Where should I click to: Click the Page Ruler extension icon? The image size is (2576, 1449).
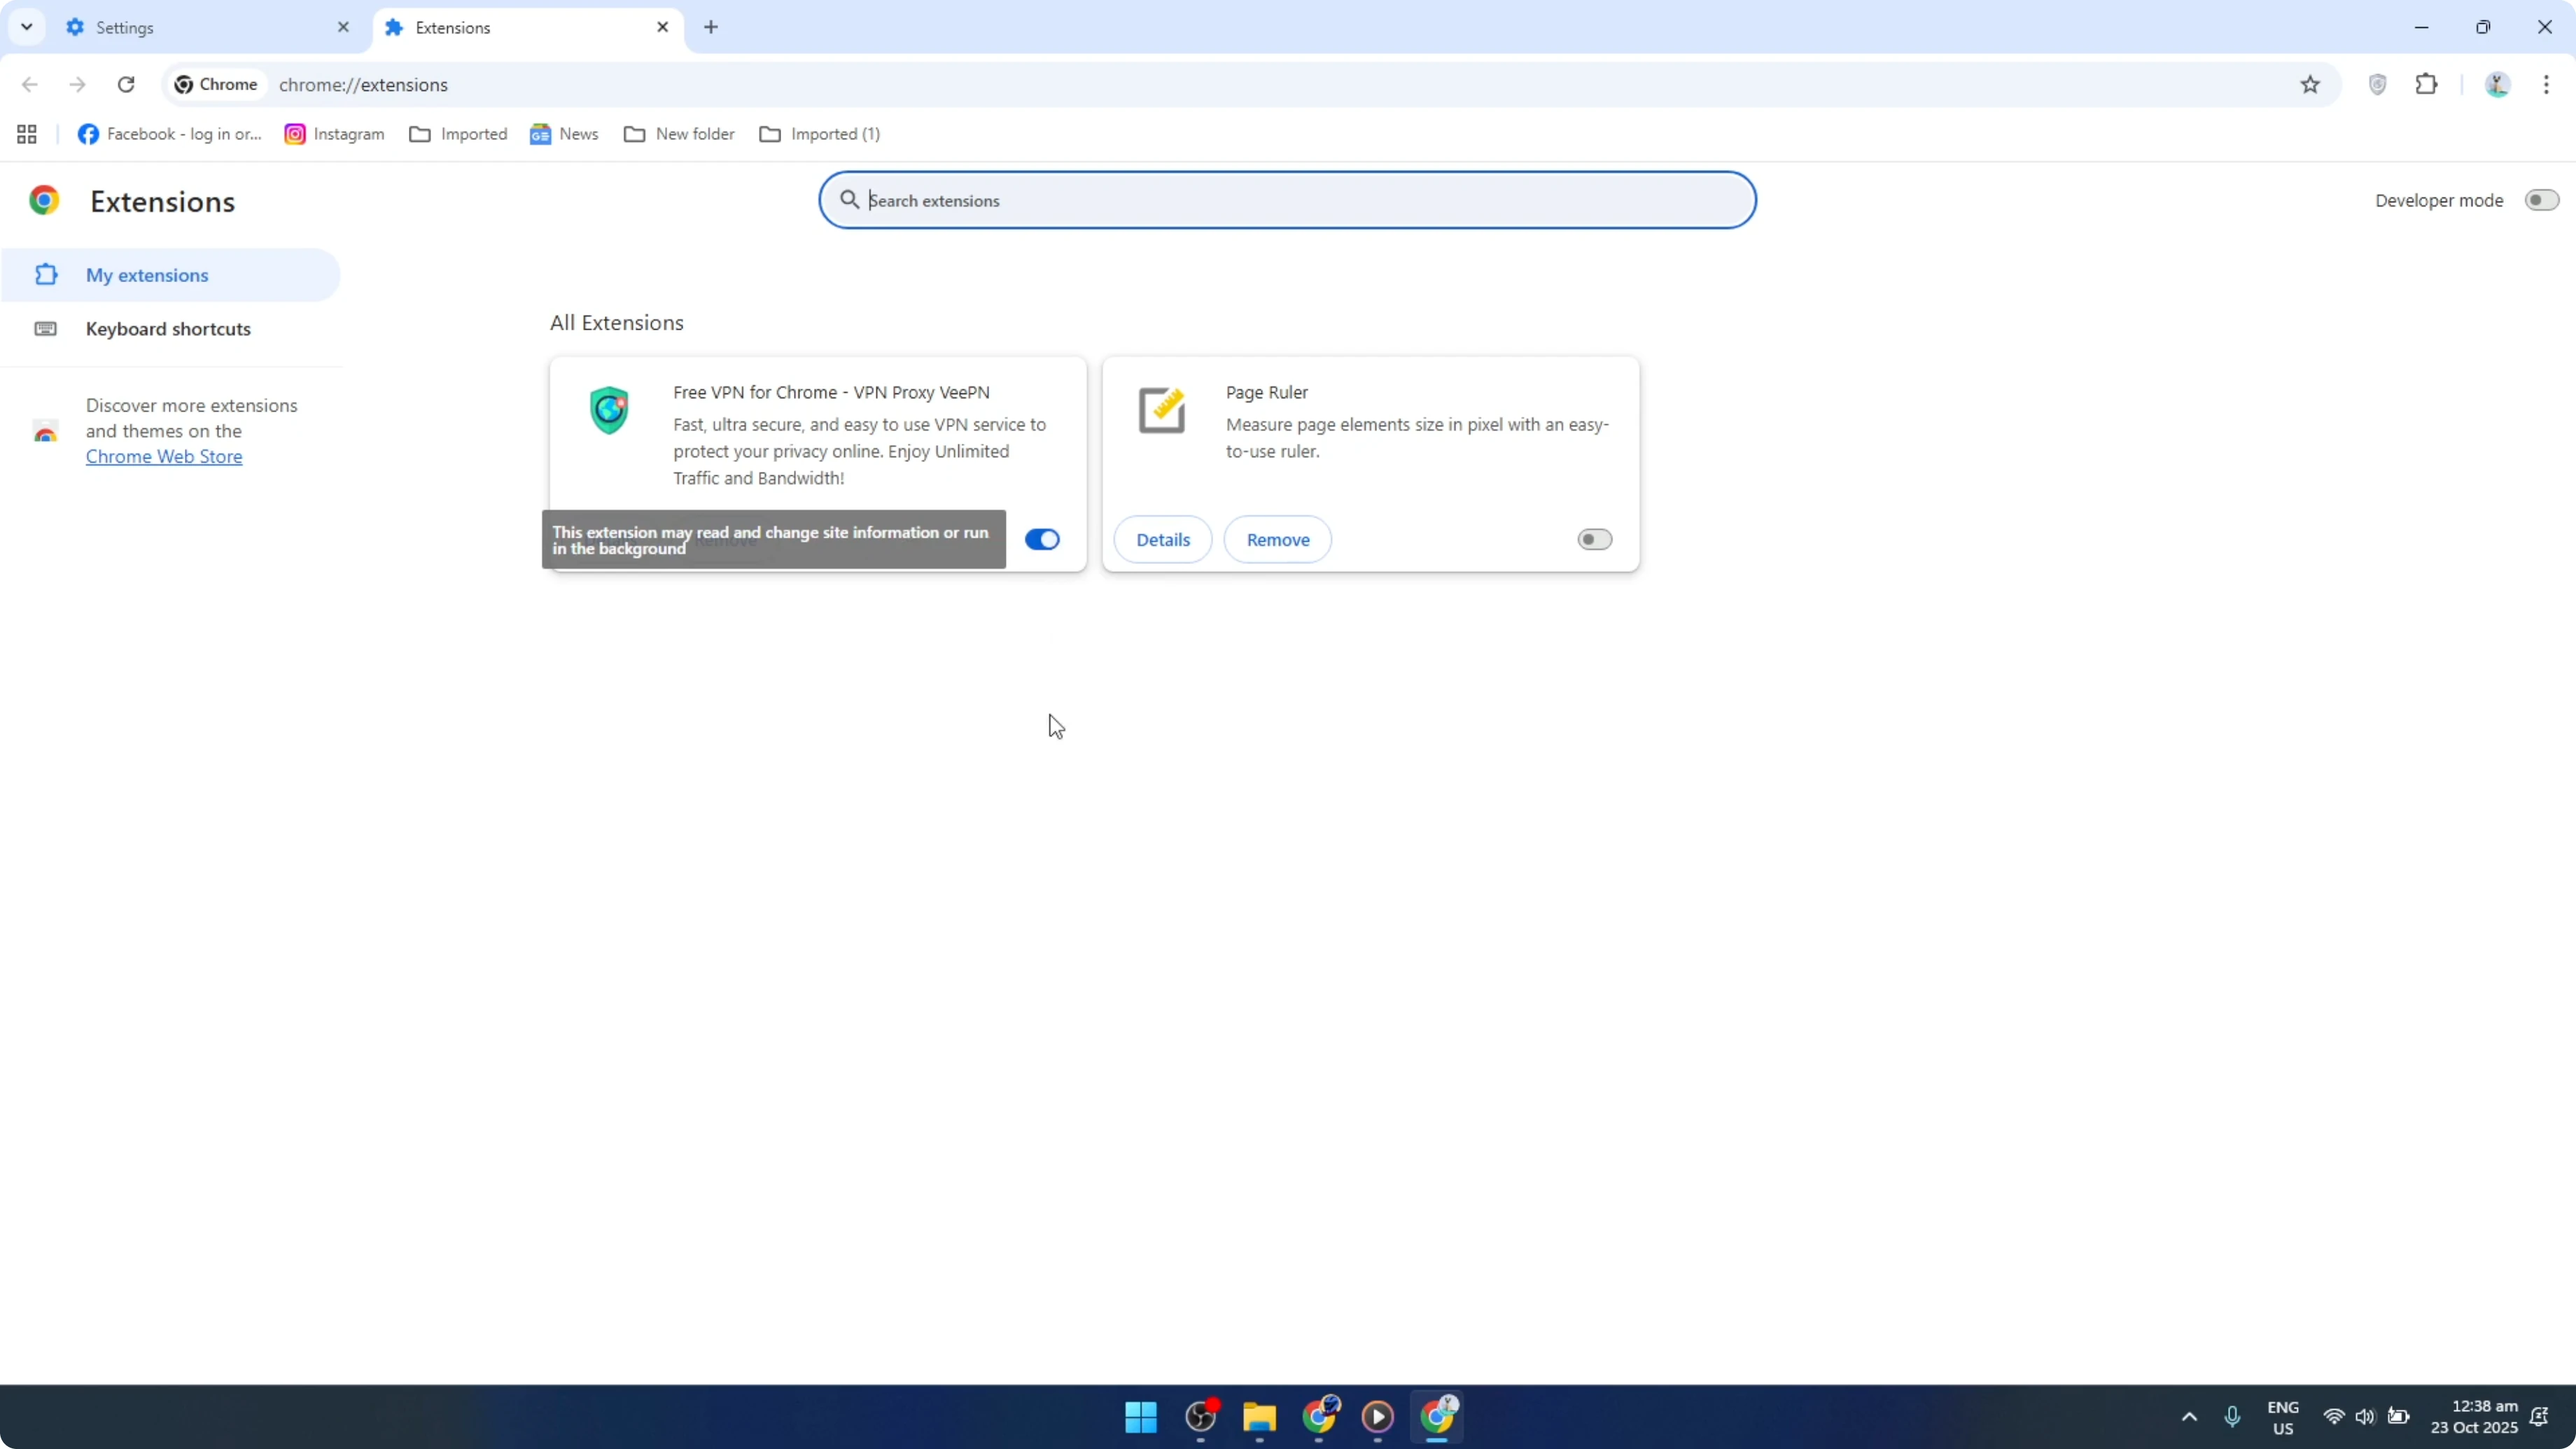pyautogui.click(x=1161, y=409)
